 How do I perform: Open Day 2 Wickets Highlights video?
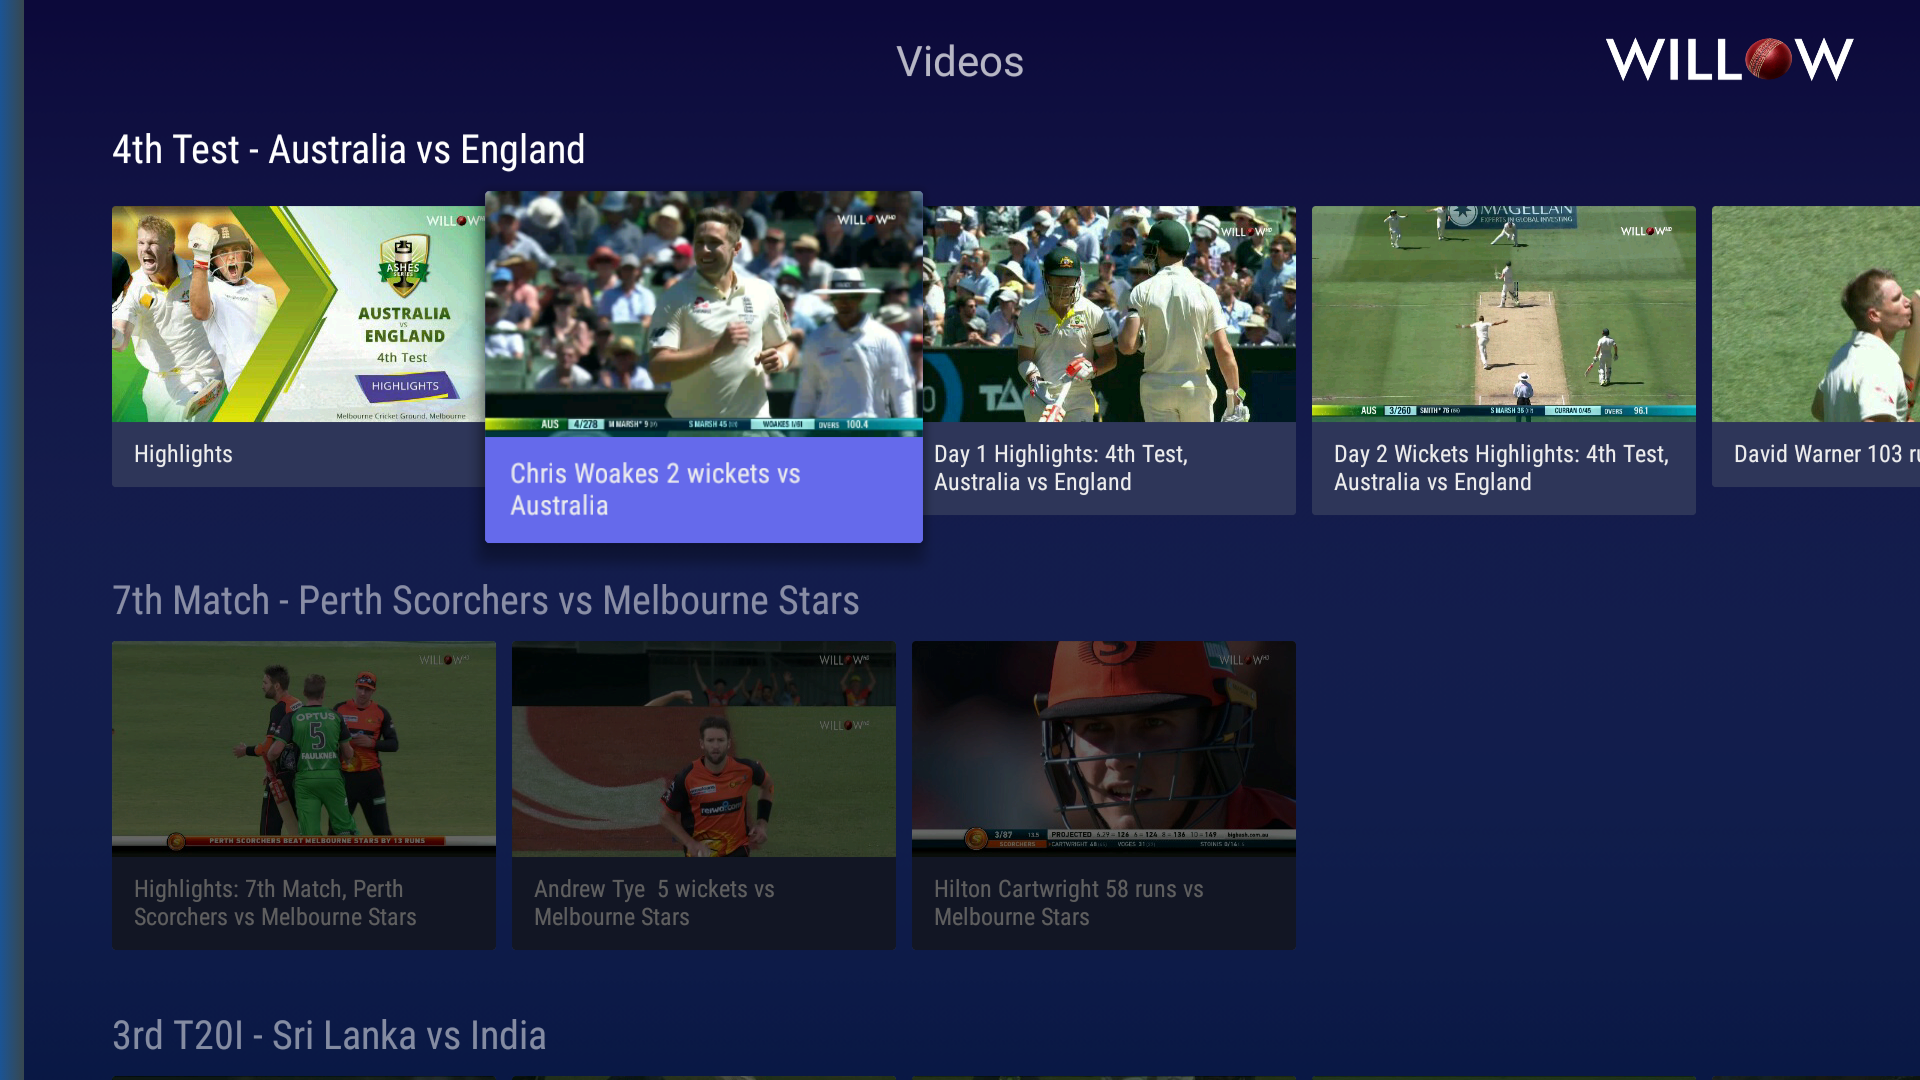tap(1504, 360)
